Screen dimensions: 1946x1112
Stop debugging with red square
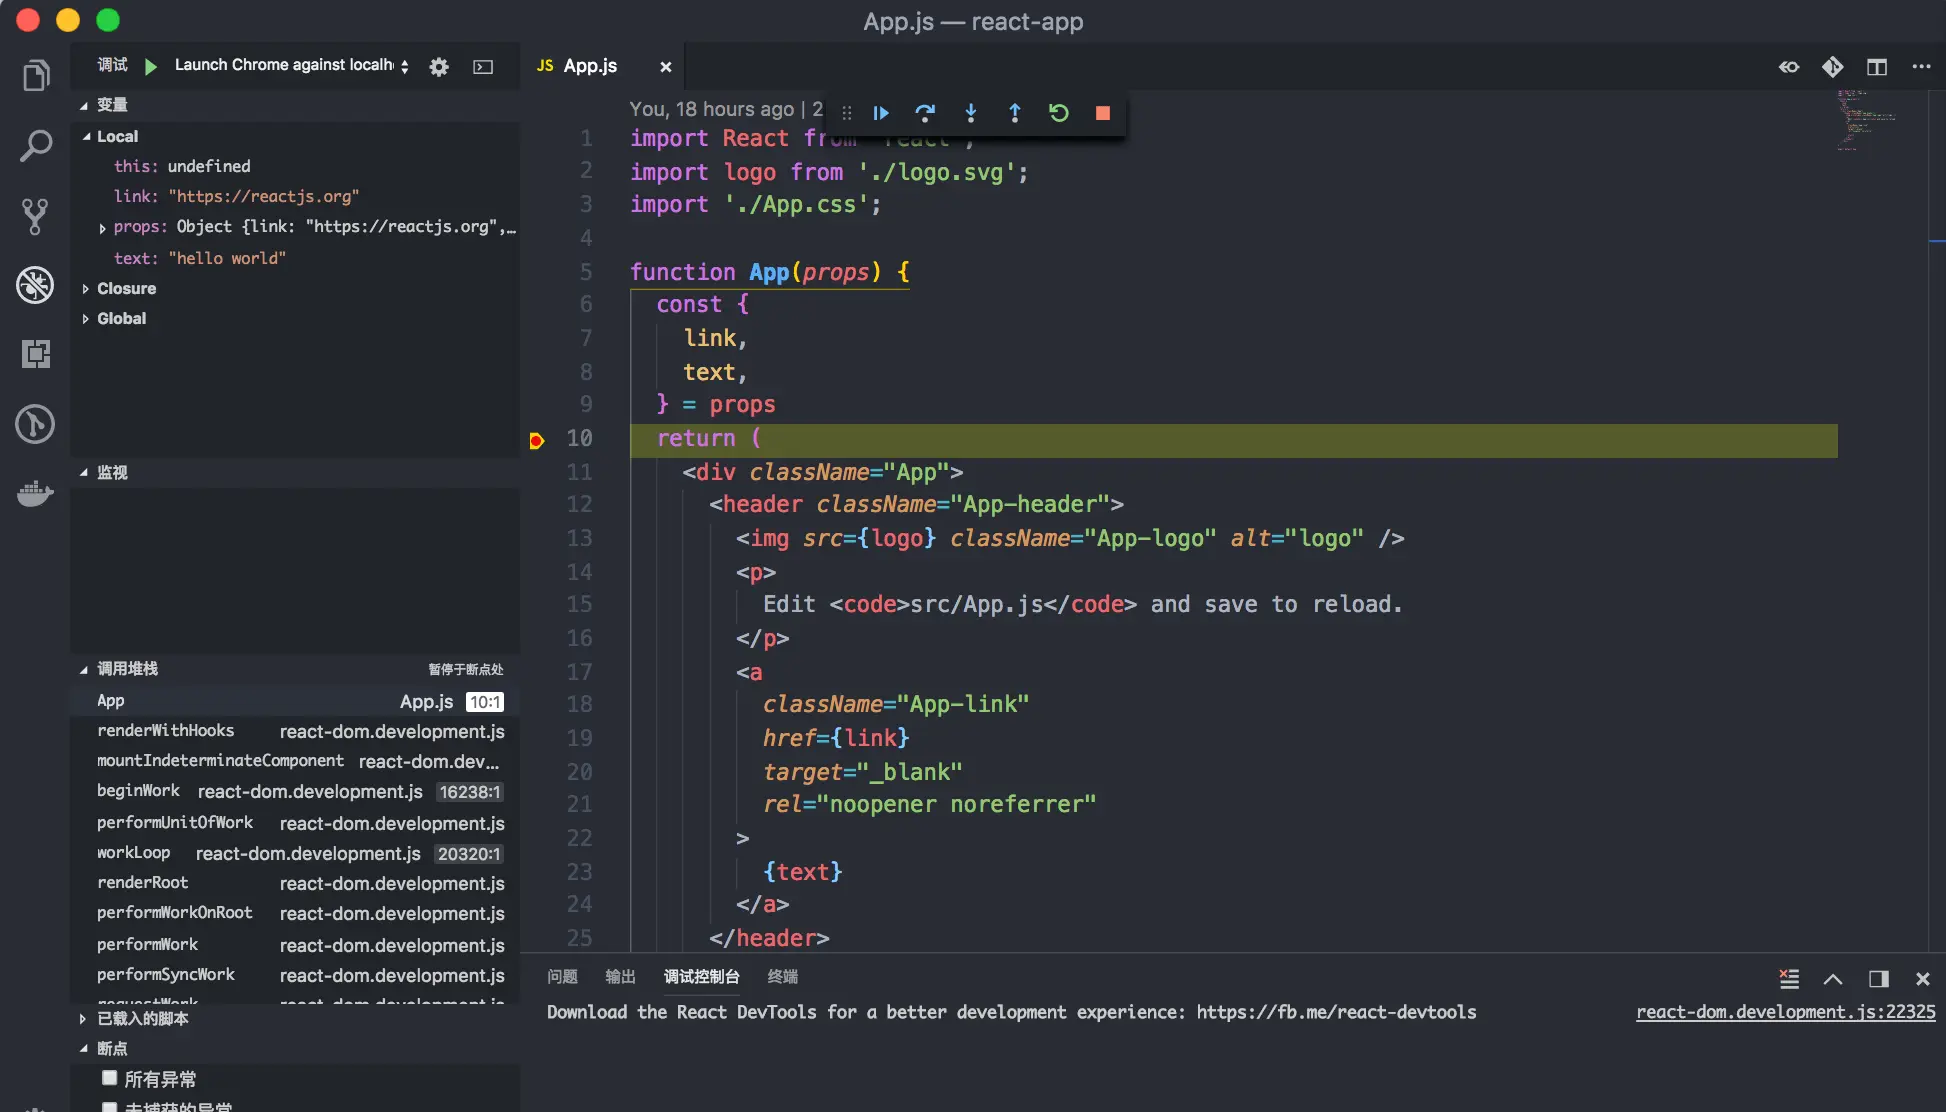(x=1102, y=113)
